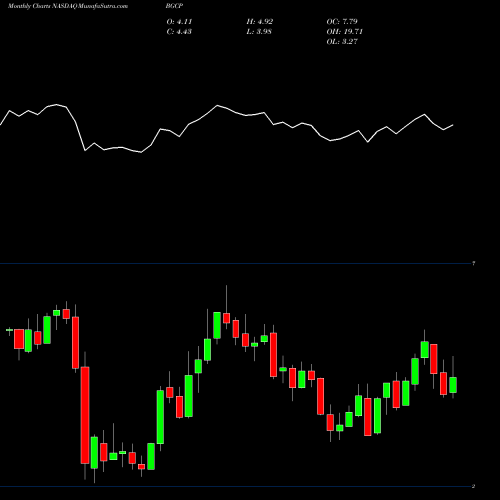
Task: Select the 'H: 4.92' high value
Action: pos(260,22)
